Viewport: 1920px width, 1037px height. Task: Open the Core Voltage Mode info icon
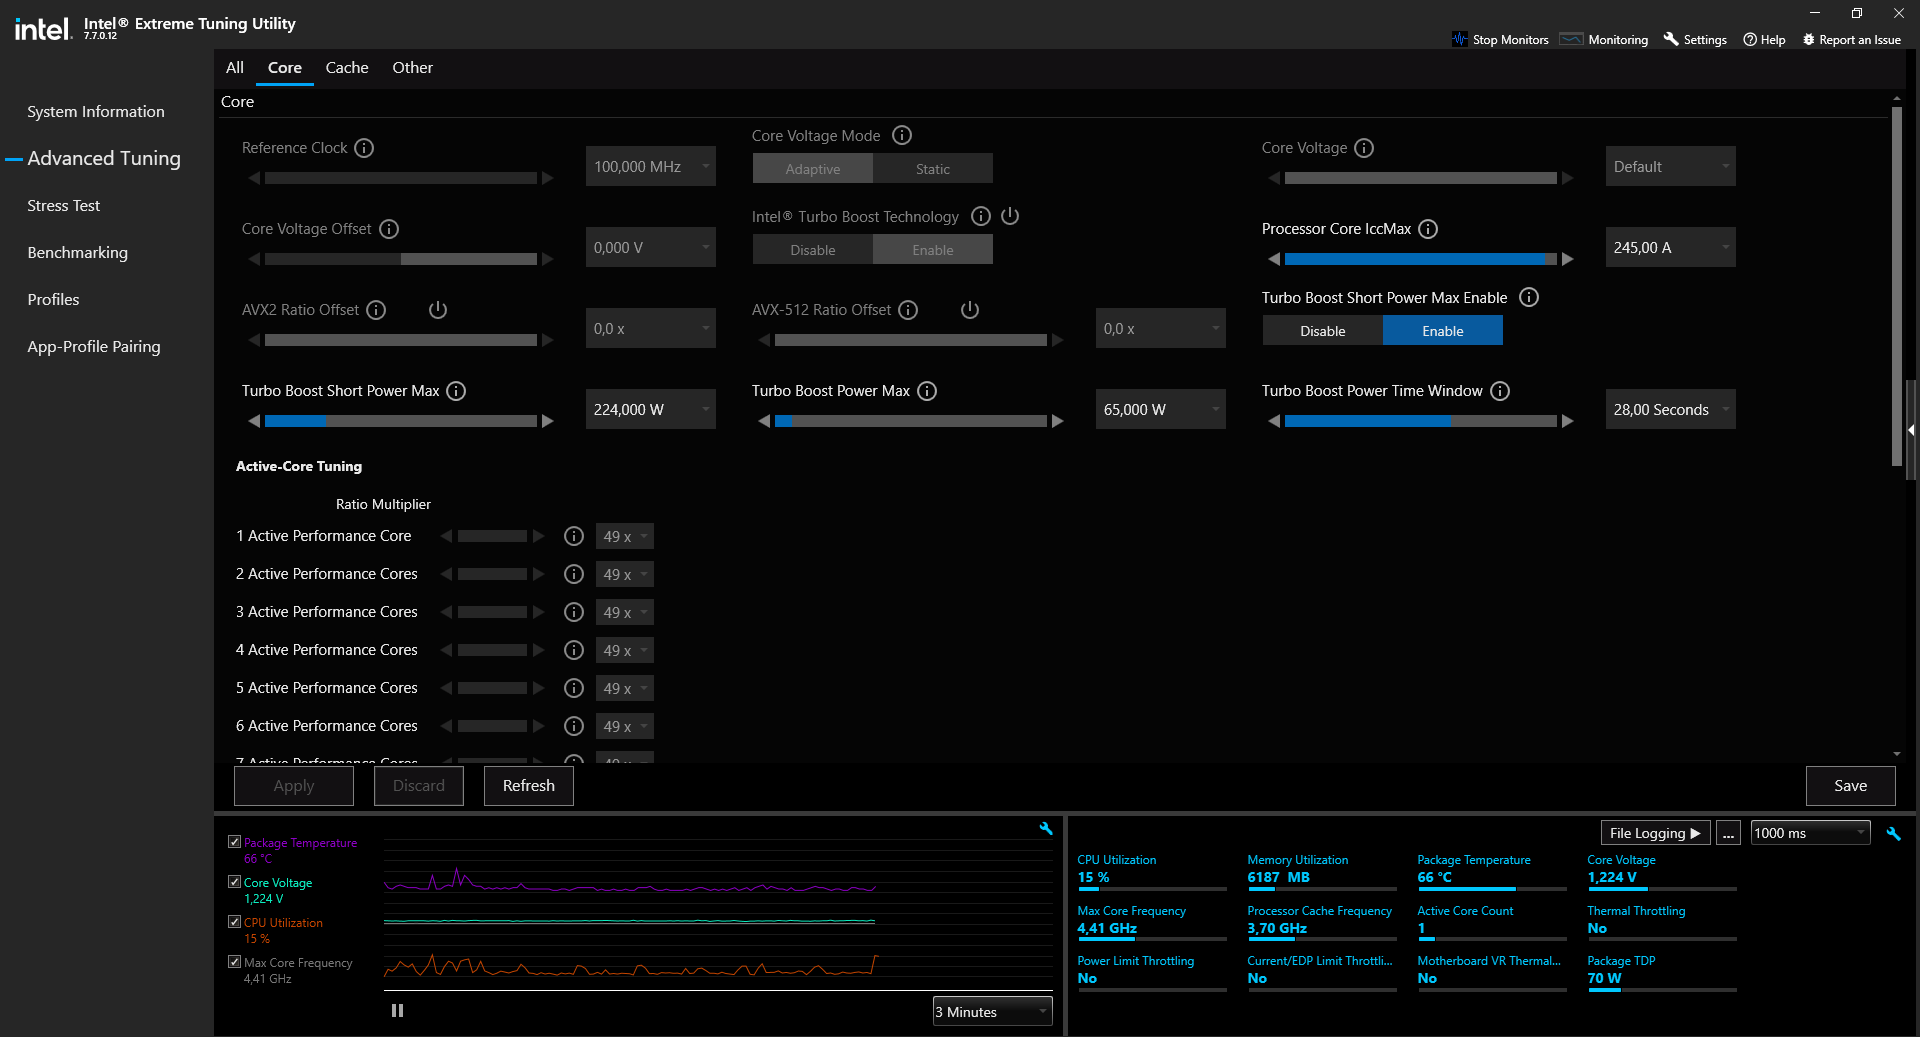pos(902,135)
